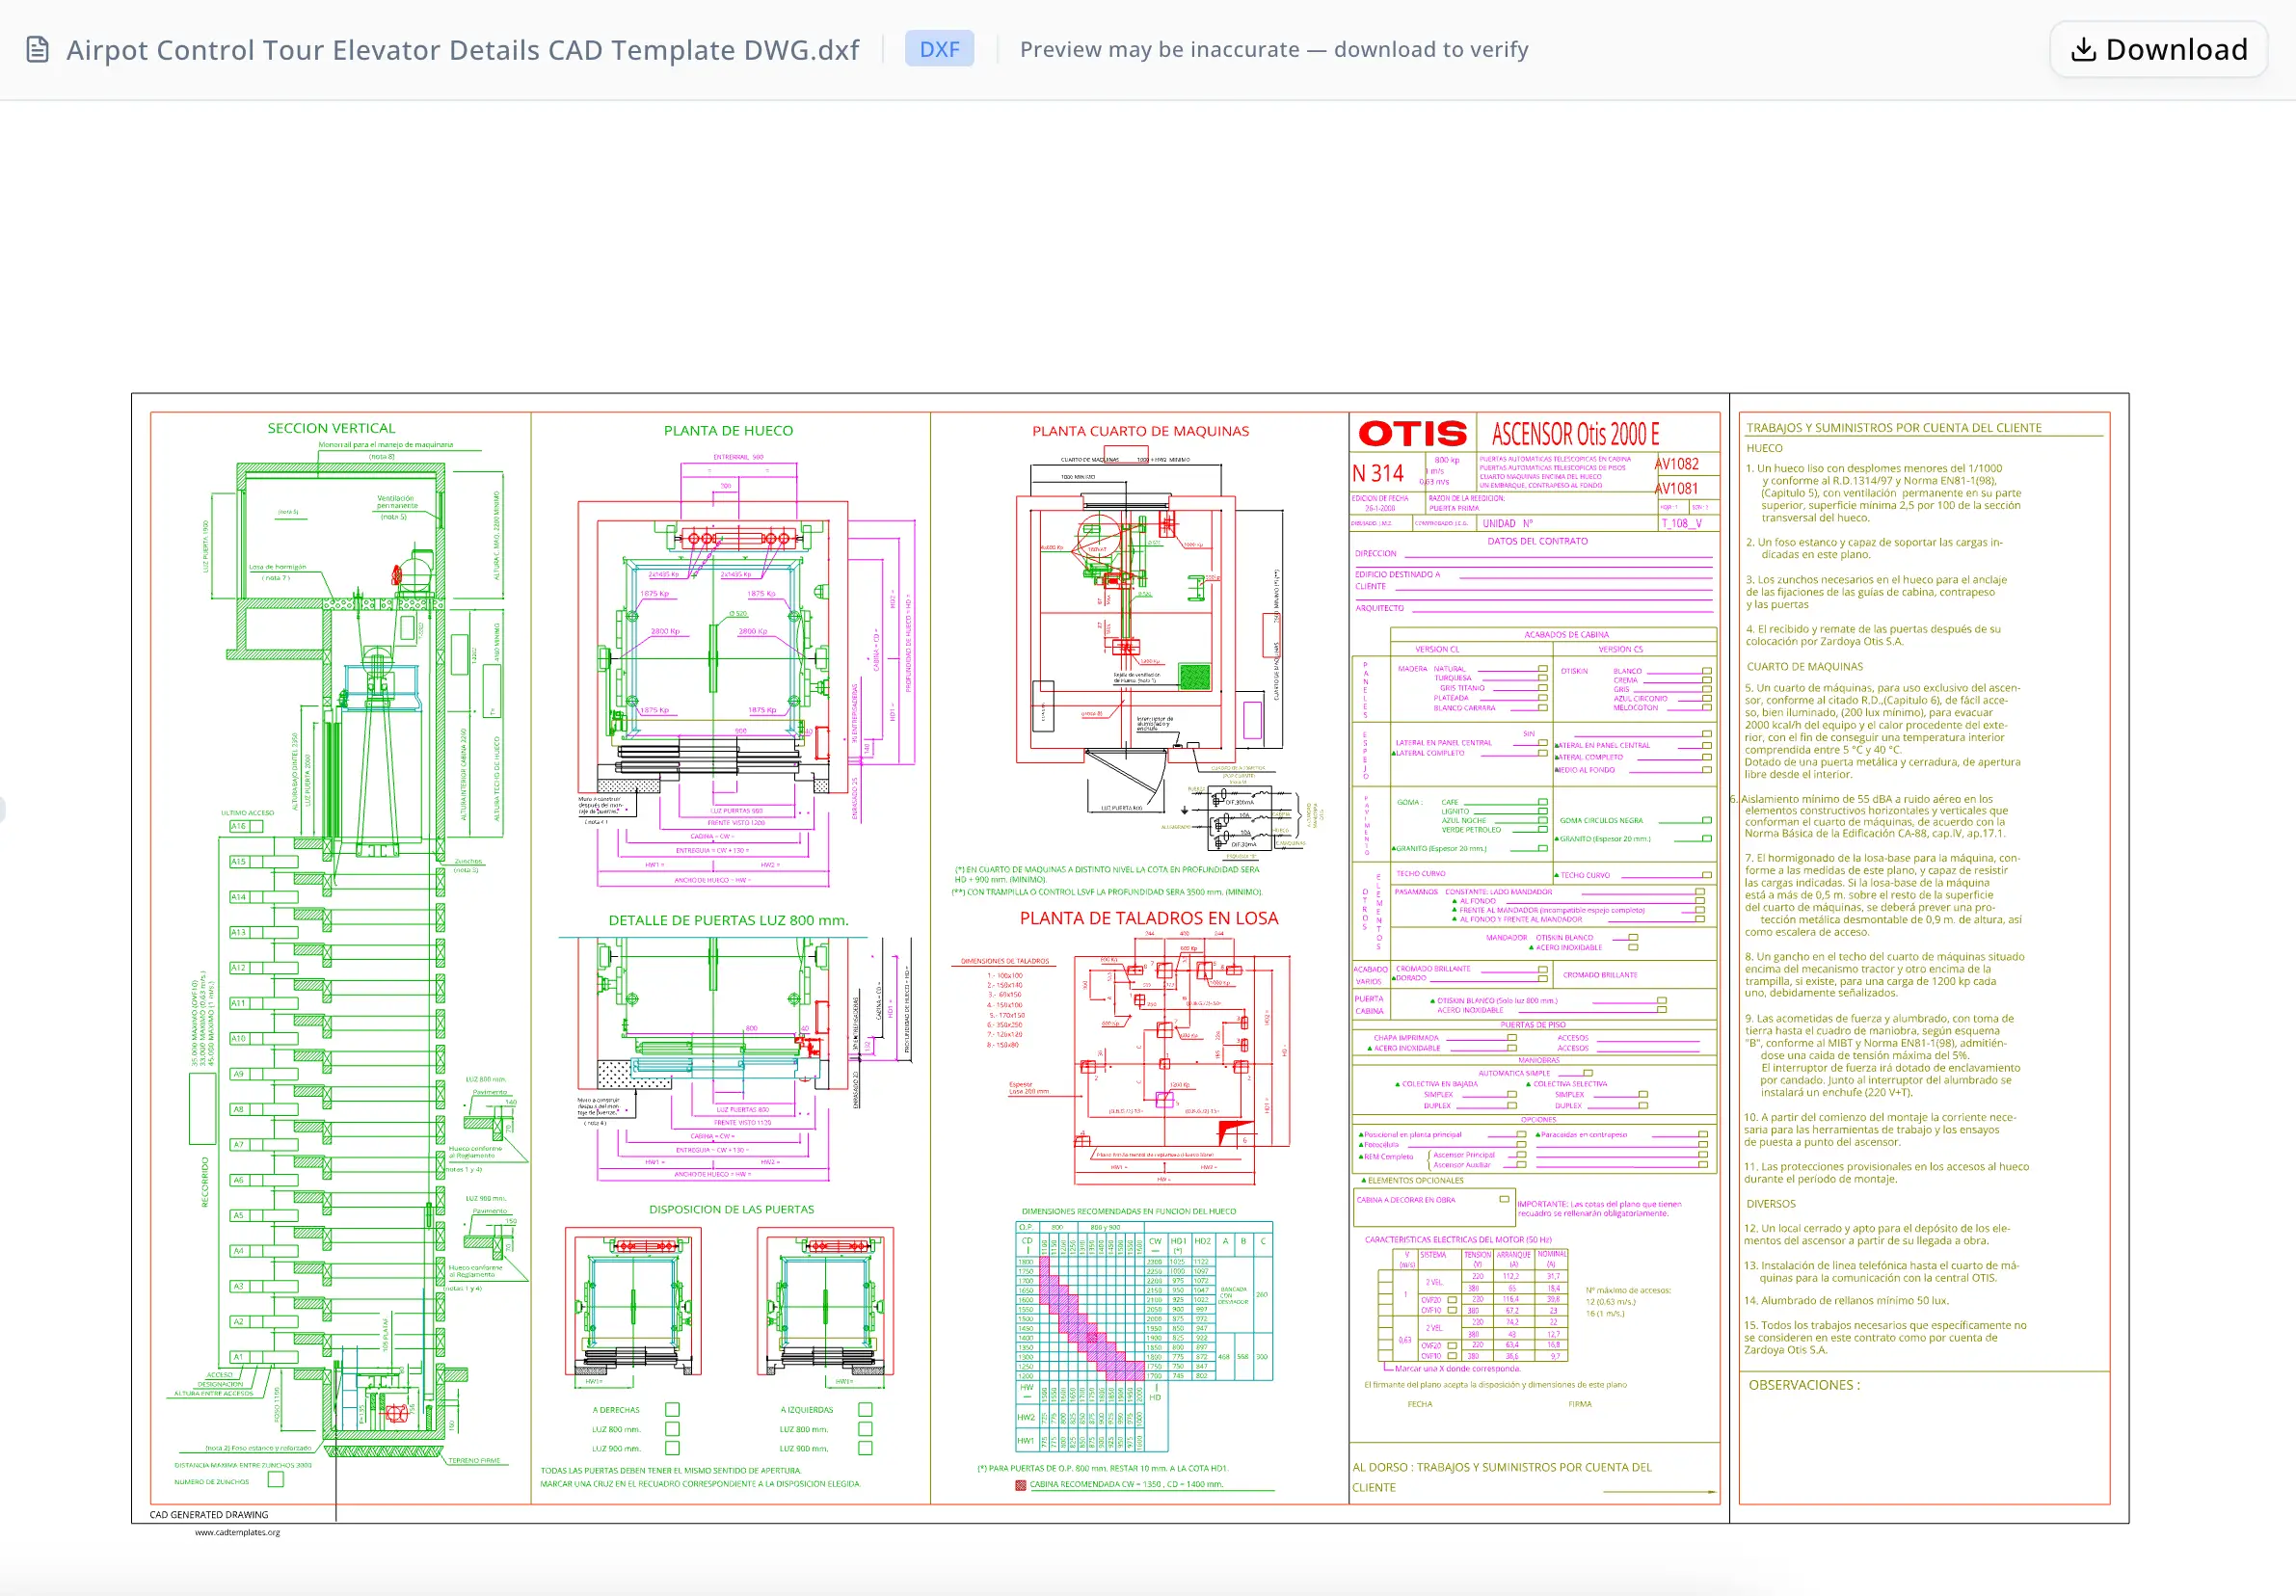This screenshot has height=1596, width=2296.
Task: Click the vertical 'RECORRIDO' label
Action: click(205, 1181)
